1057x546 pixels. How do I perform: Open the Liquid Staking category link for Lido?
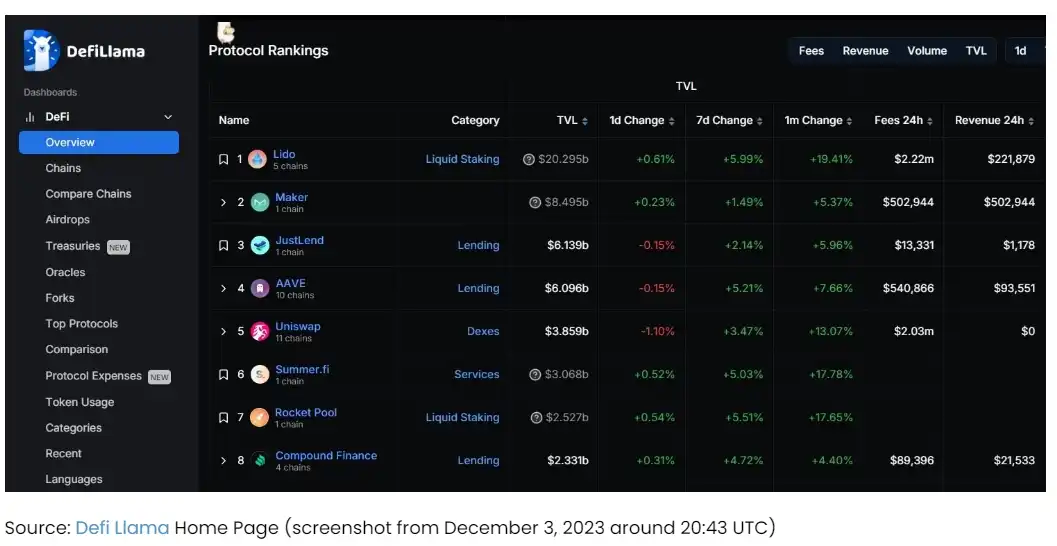[462, 160]
